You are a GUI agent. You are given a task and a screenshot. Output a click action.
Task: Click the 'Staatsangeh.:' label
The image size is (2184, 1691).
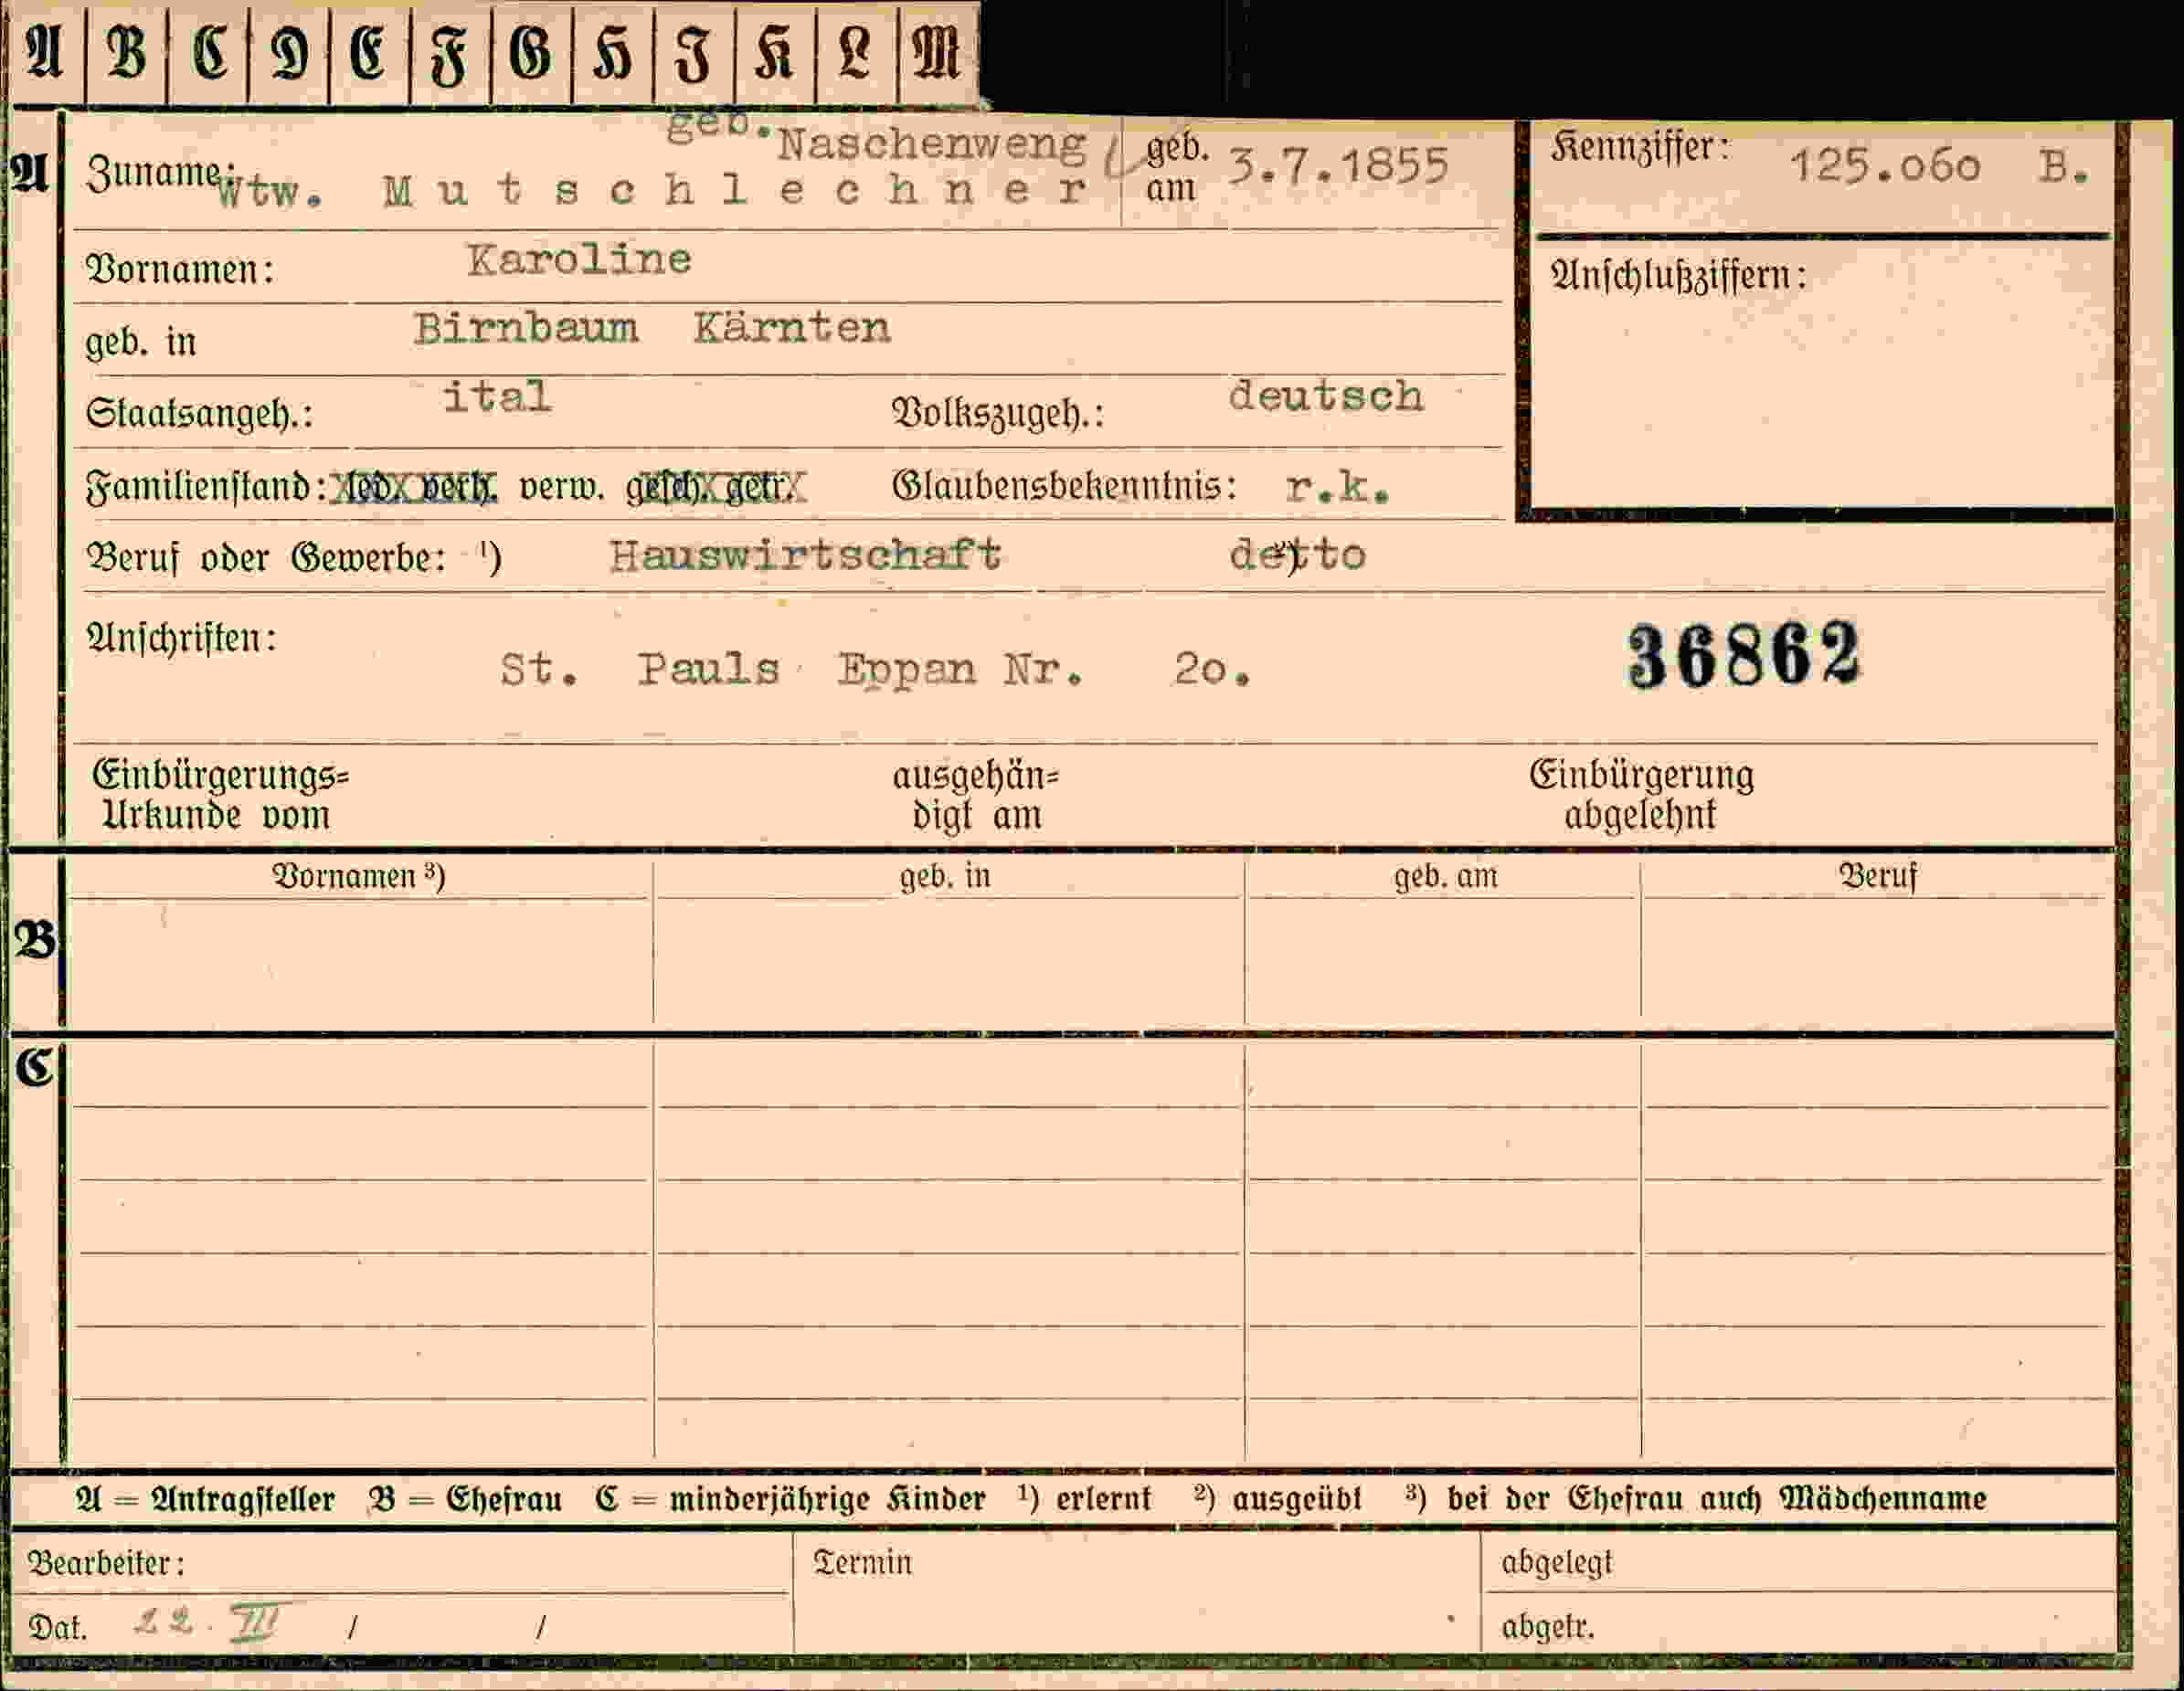[x=199, y=413]
